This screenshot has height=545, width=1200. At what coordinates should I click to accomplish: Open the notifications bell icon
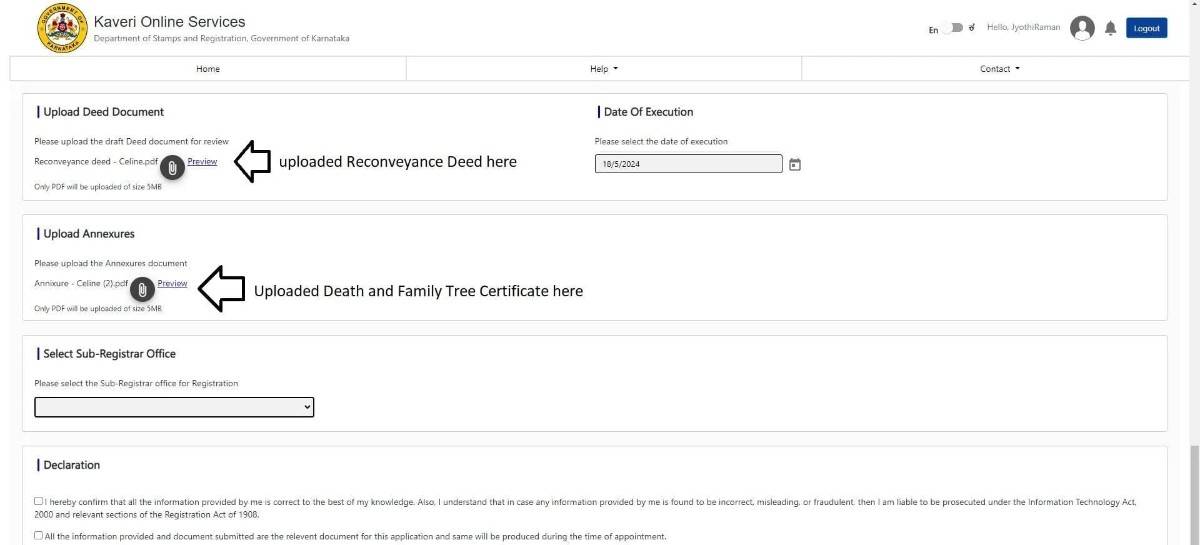[x=1110, y=28]
